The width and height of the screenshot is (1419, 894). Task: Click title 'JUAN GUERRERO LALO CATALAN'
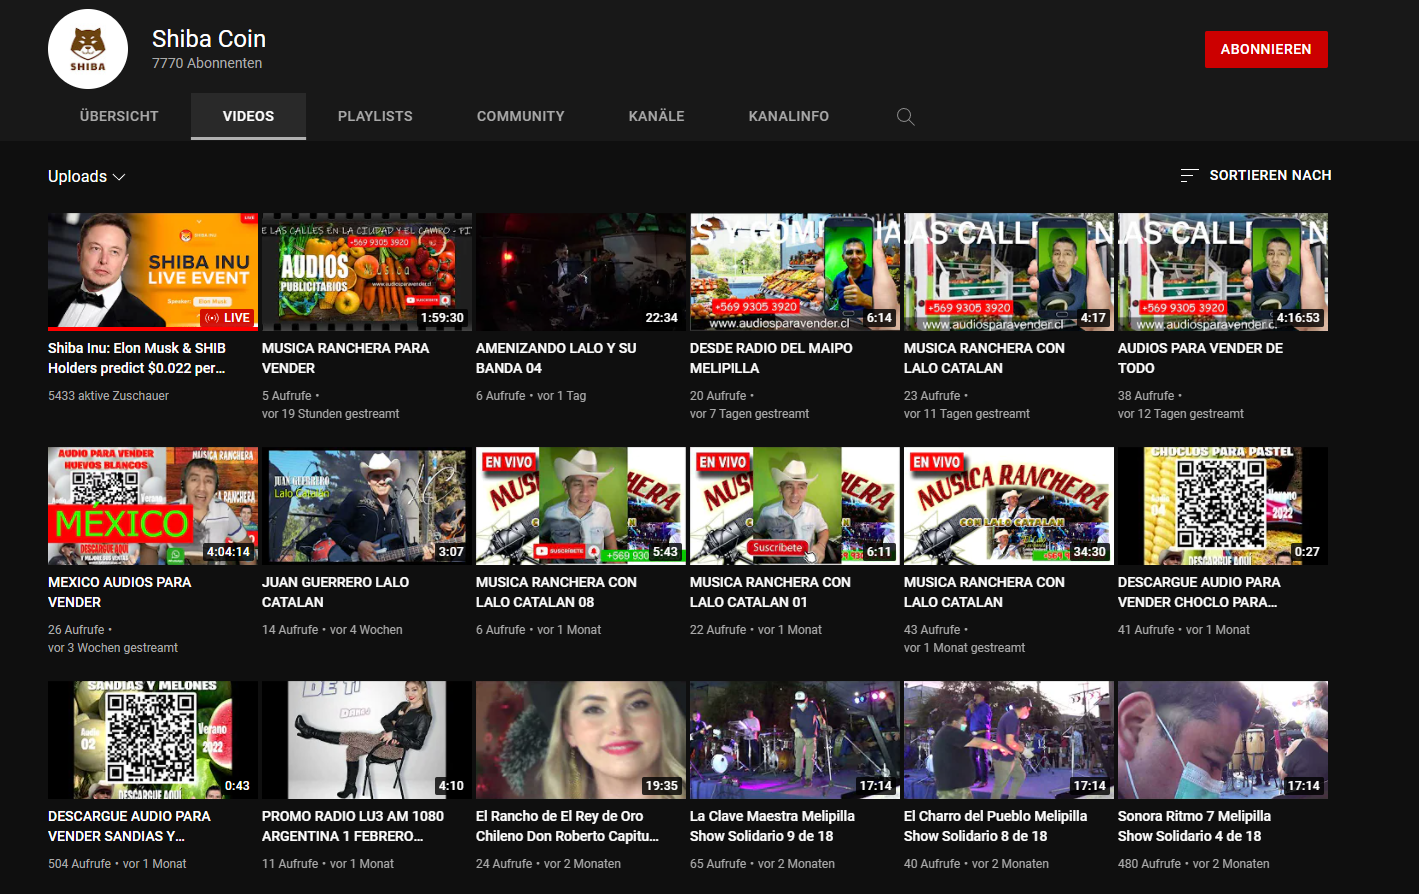point(335,592)
